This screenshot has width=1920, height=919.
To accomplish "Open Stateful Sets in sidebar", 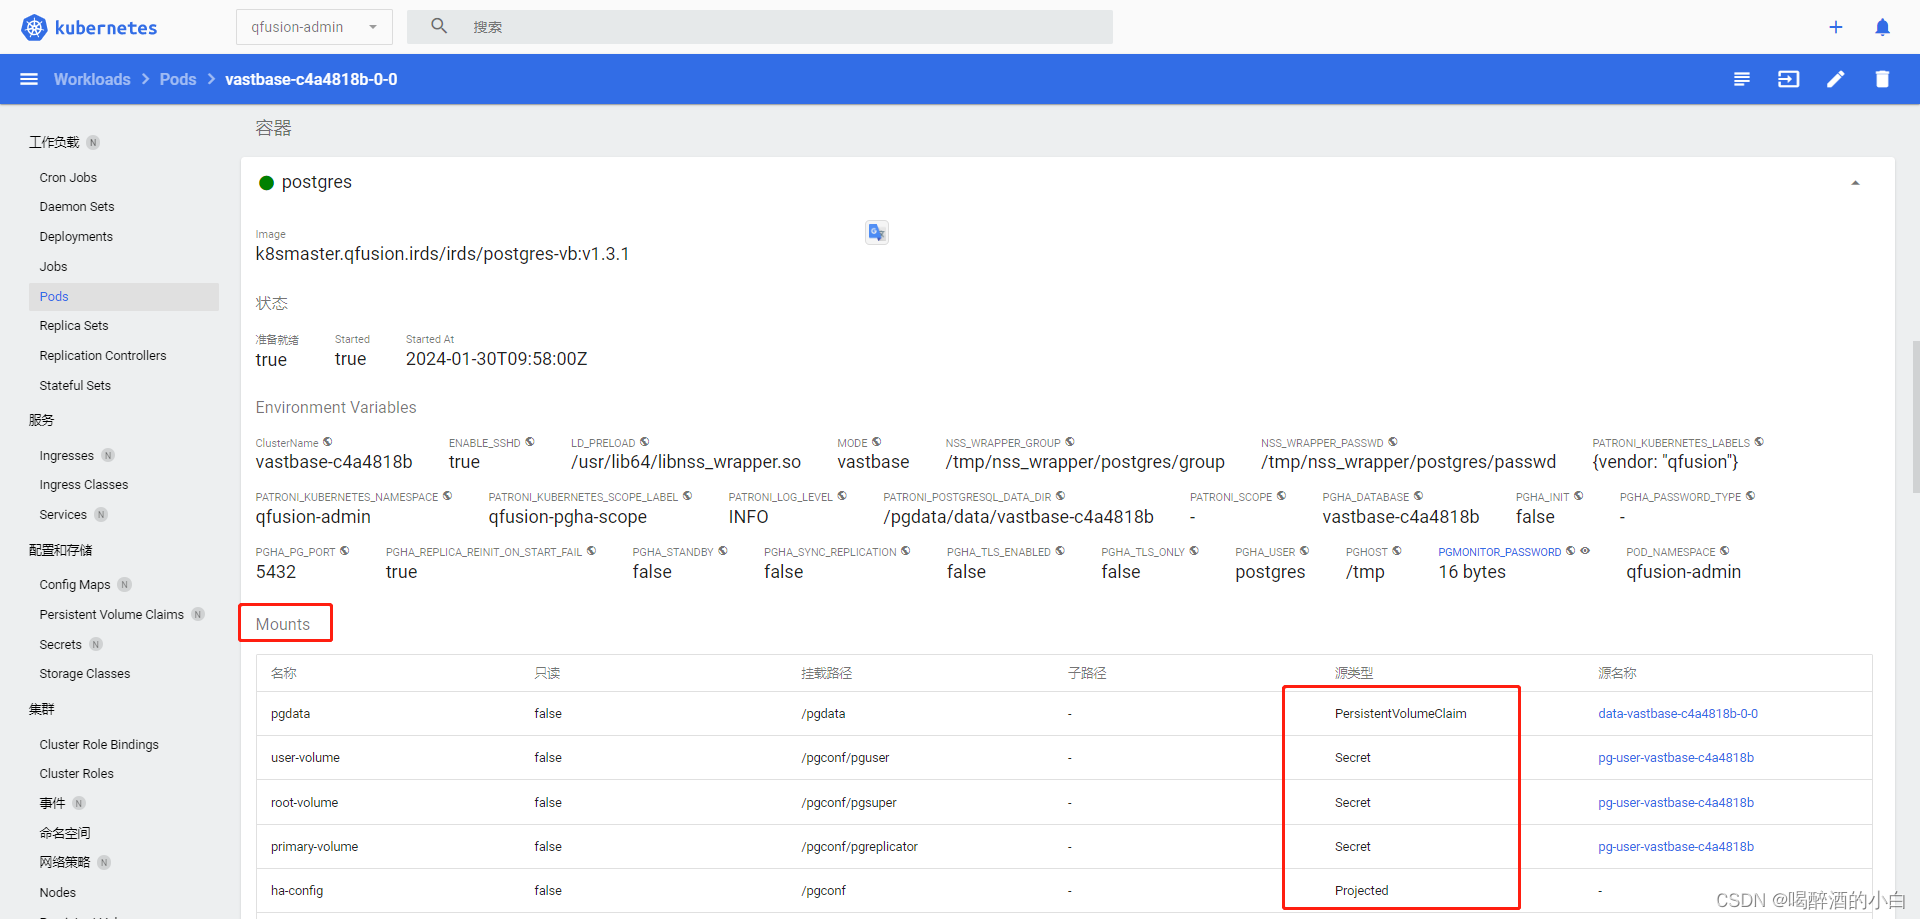I will [x=75, y=386].
